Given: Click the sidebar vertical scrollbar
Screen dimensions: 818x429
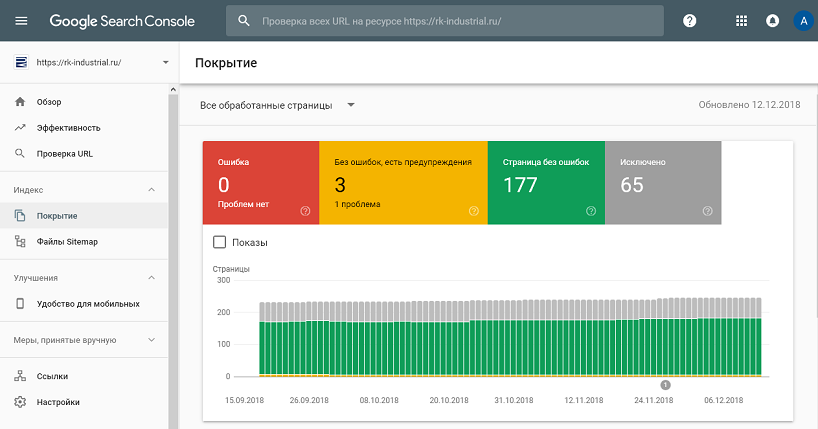Looking at the screenshot, I should (173, 261).
